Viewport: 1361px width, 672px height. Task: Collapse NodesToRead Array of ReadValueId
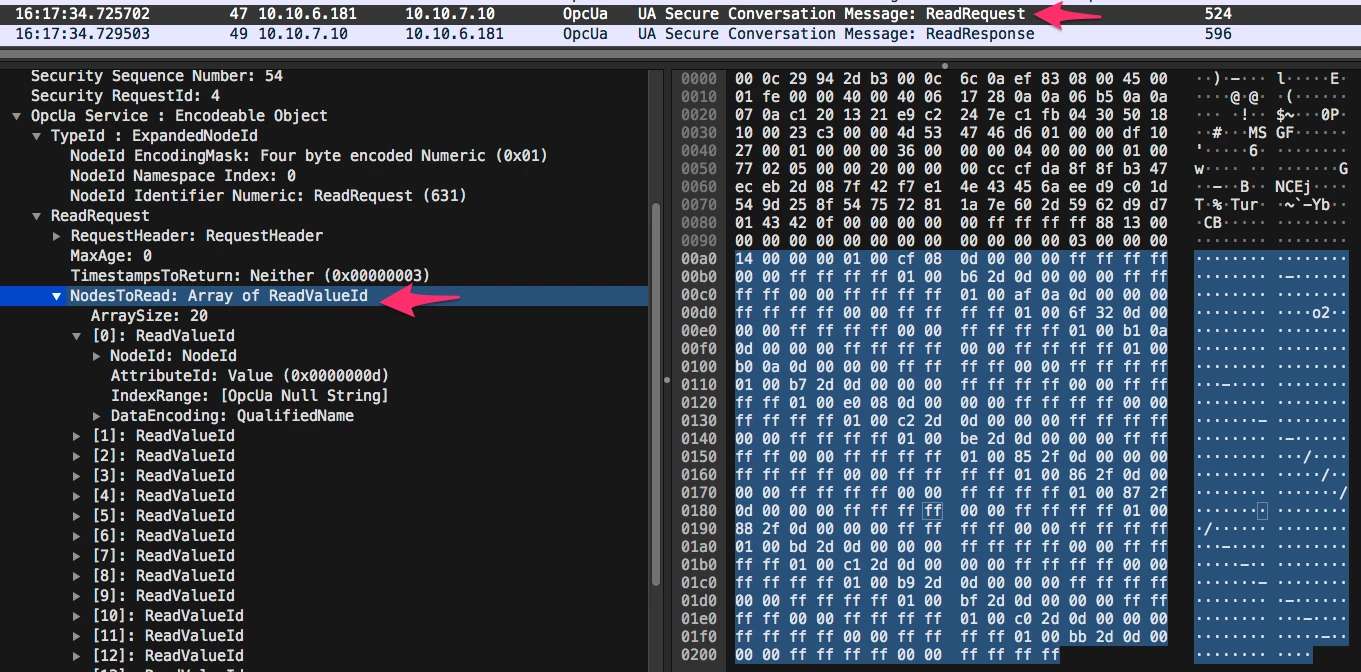57,296
